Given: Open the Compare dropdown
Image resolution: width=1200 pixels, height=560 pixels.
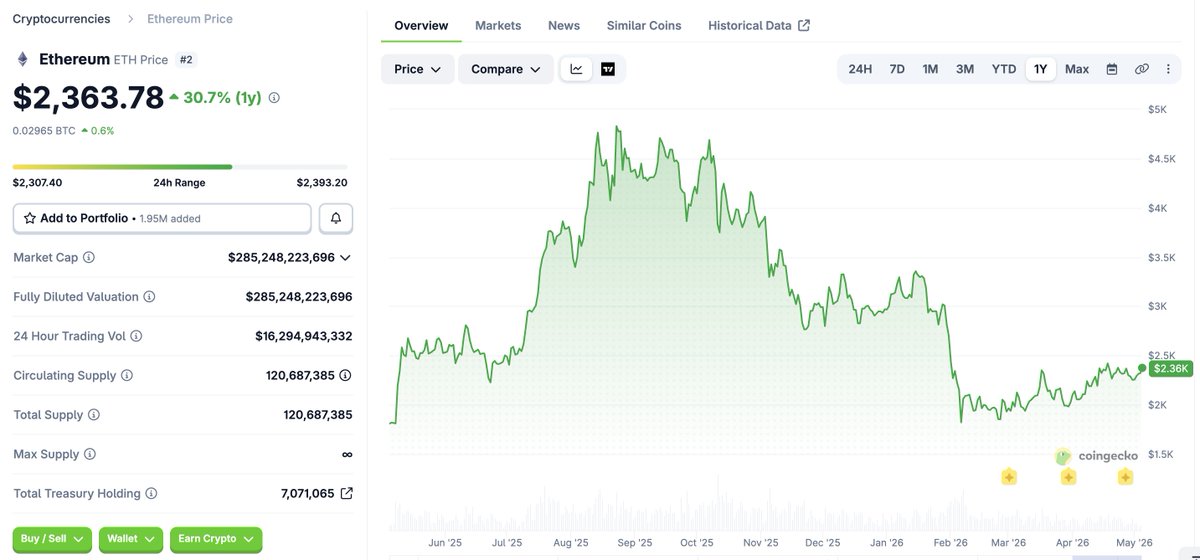Looking at the screenshot, I should (505, 69).
